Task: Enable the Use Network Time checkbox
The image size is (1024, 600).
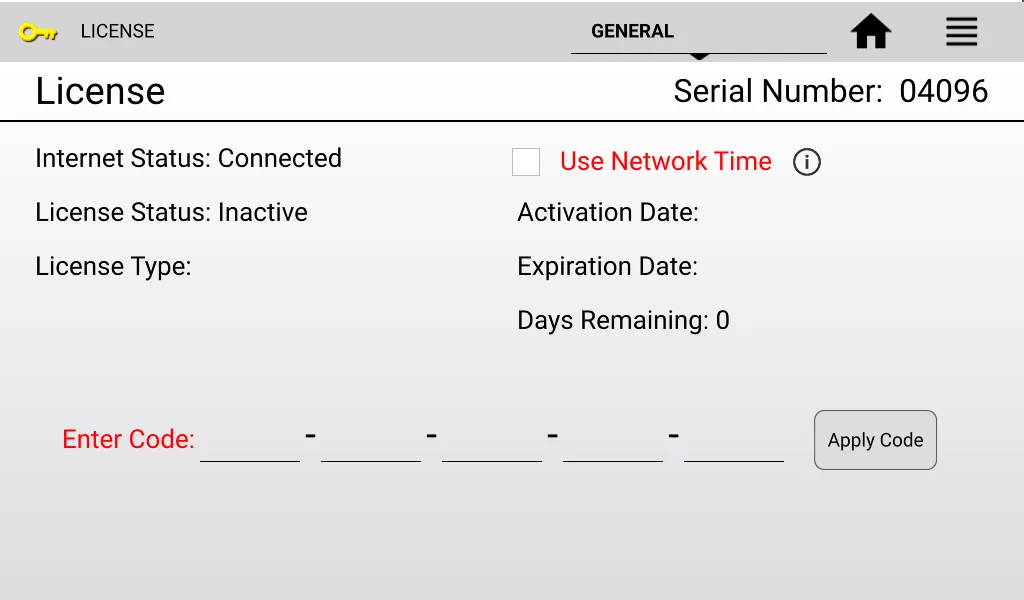Action: [x=526, y=162]
